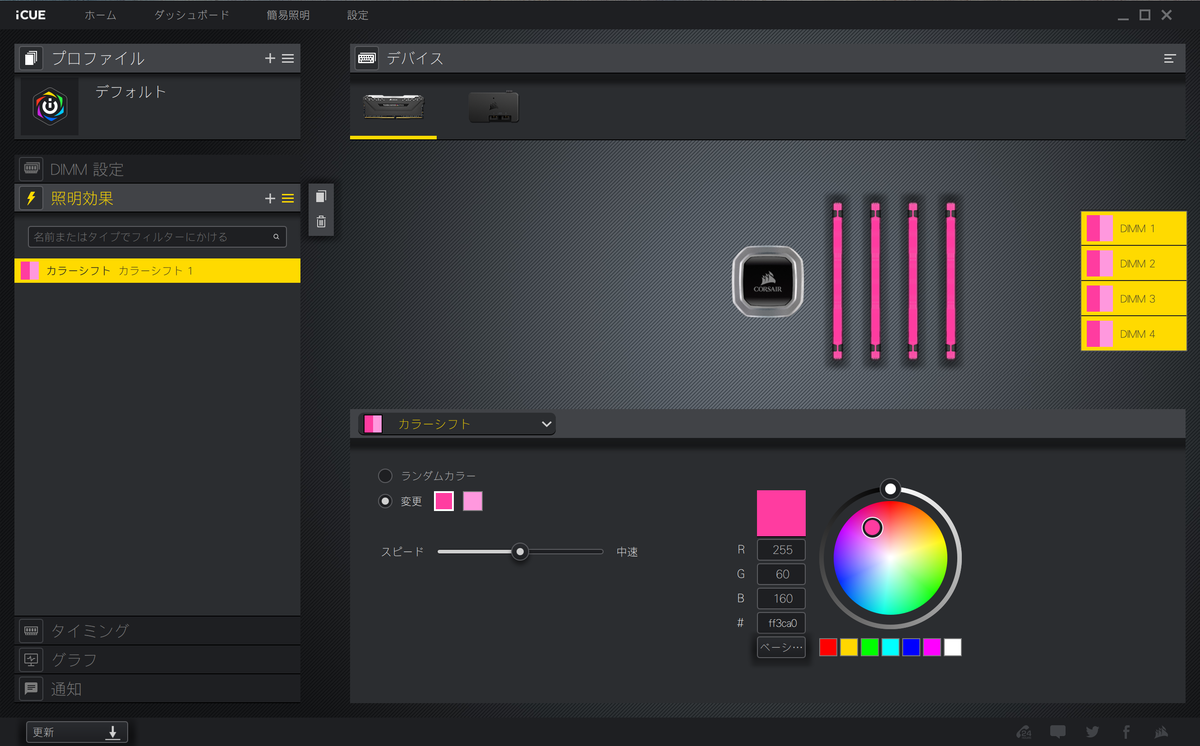Pick the white preset color swatch

[x=953, y=647]
